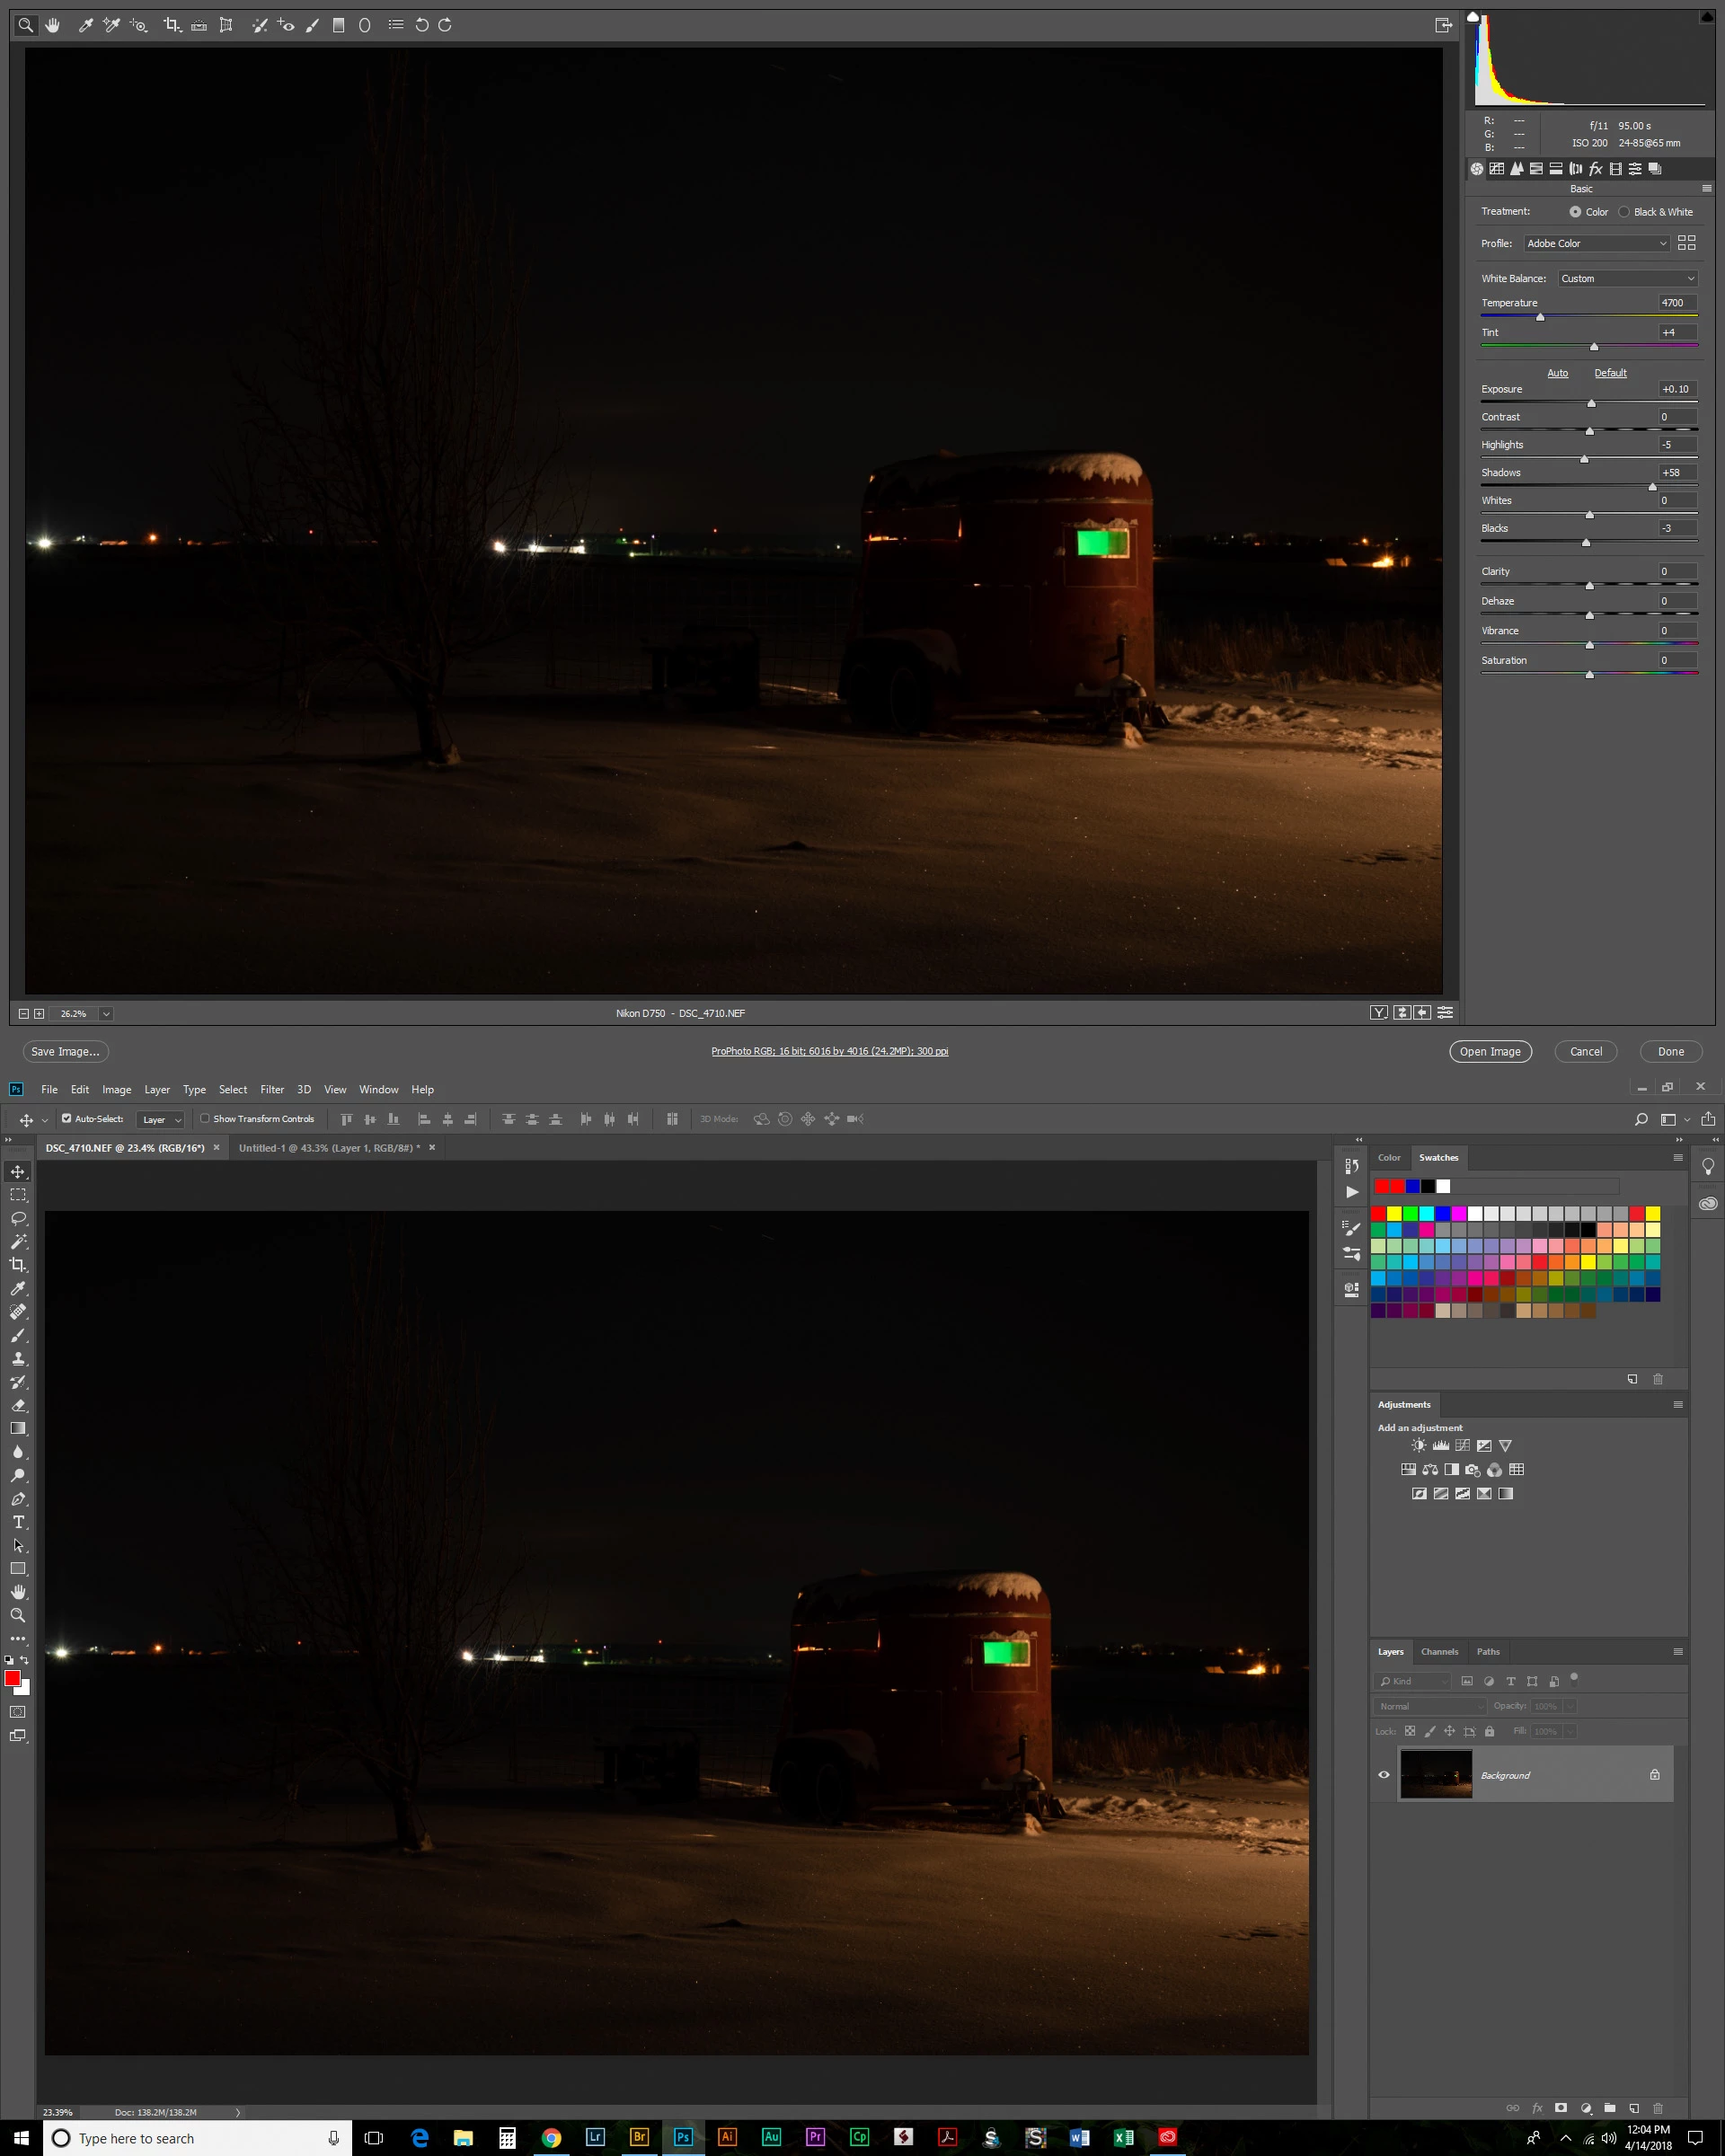The width and height of the screenshot is (1725, 2156).
Task: Select the Lasso tool in Photoshop toolbox
Action: point(18,1218)
